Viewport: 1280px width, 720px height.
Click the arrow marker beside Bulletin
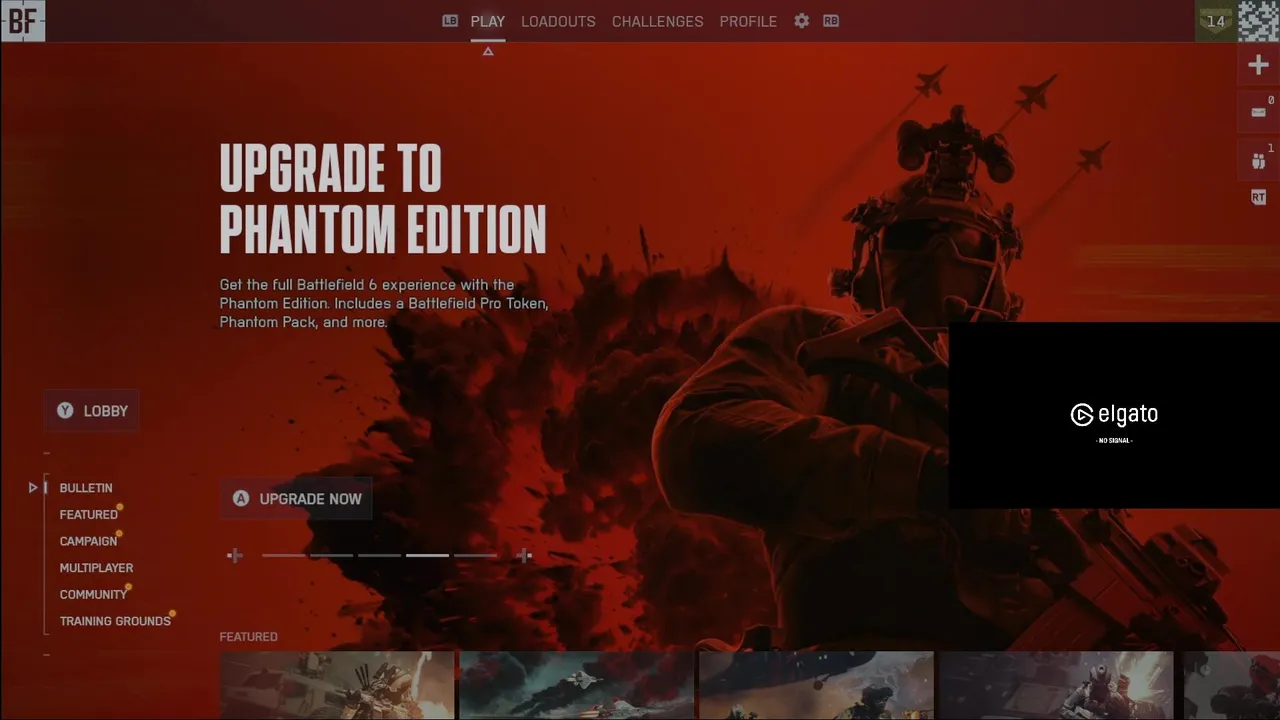(x=33, y=488)
